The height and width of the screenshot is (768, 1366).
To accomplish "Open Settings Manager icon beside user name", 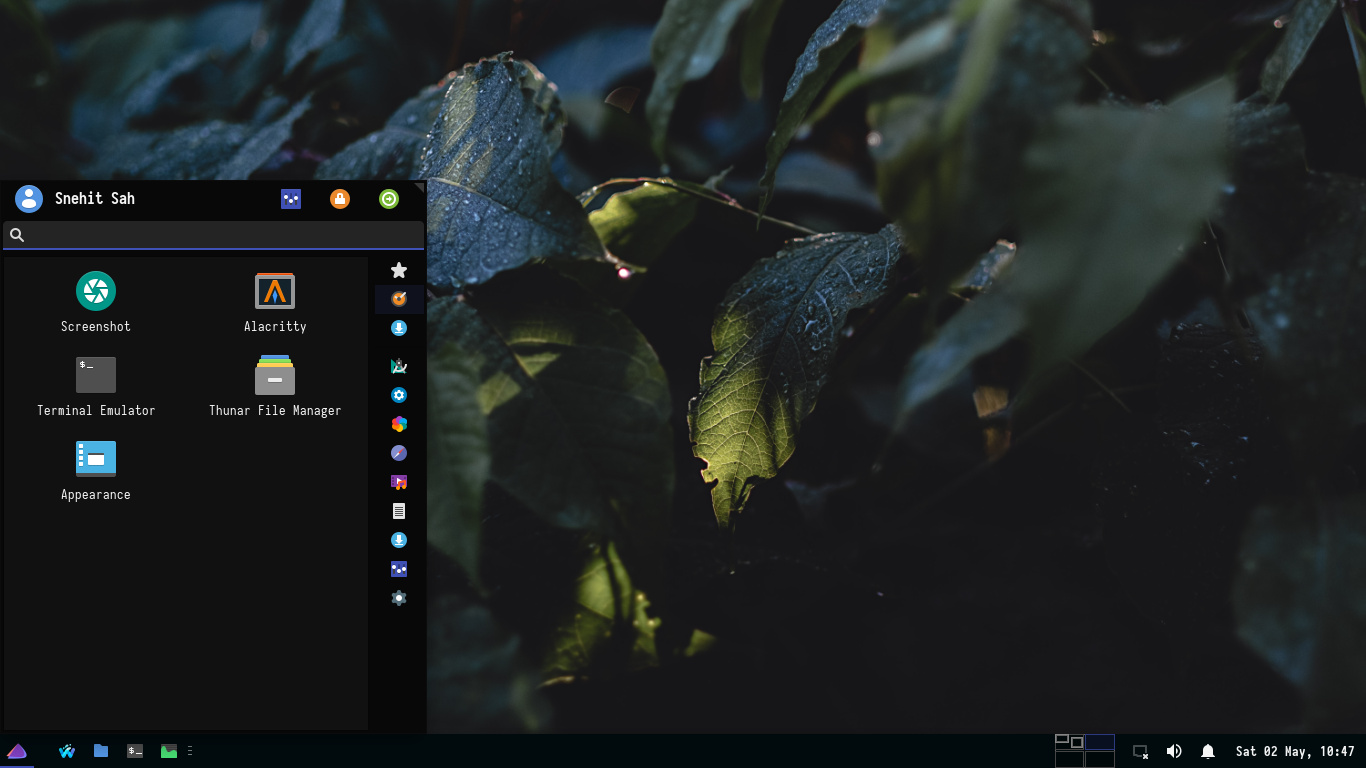I will (x=291, y=199).
